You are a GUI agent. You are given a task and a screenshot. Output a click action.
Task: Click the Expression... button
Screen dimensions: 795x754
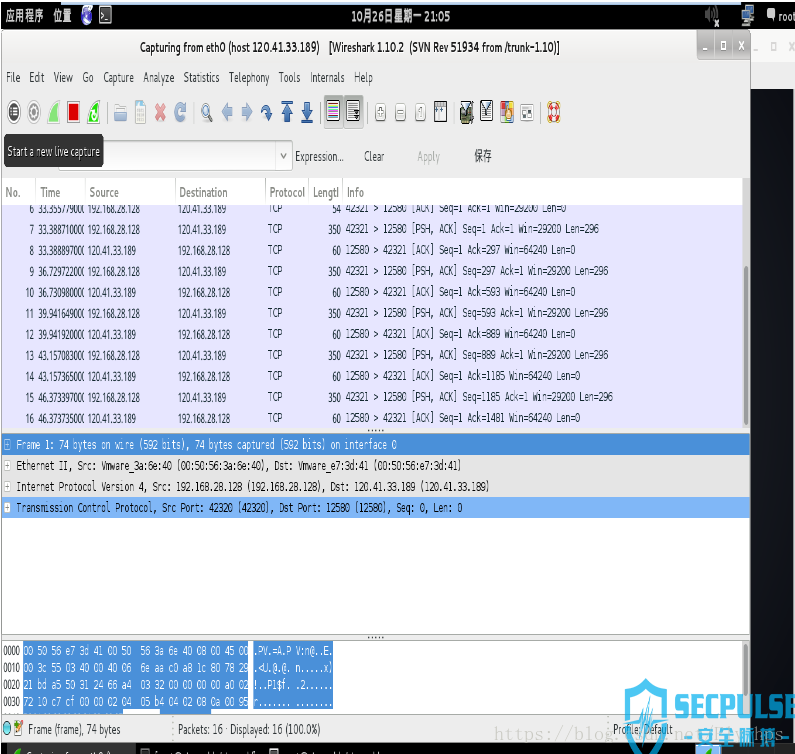(x=319, y=157)
